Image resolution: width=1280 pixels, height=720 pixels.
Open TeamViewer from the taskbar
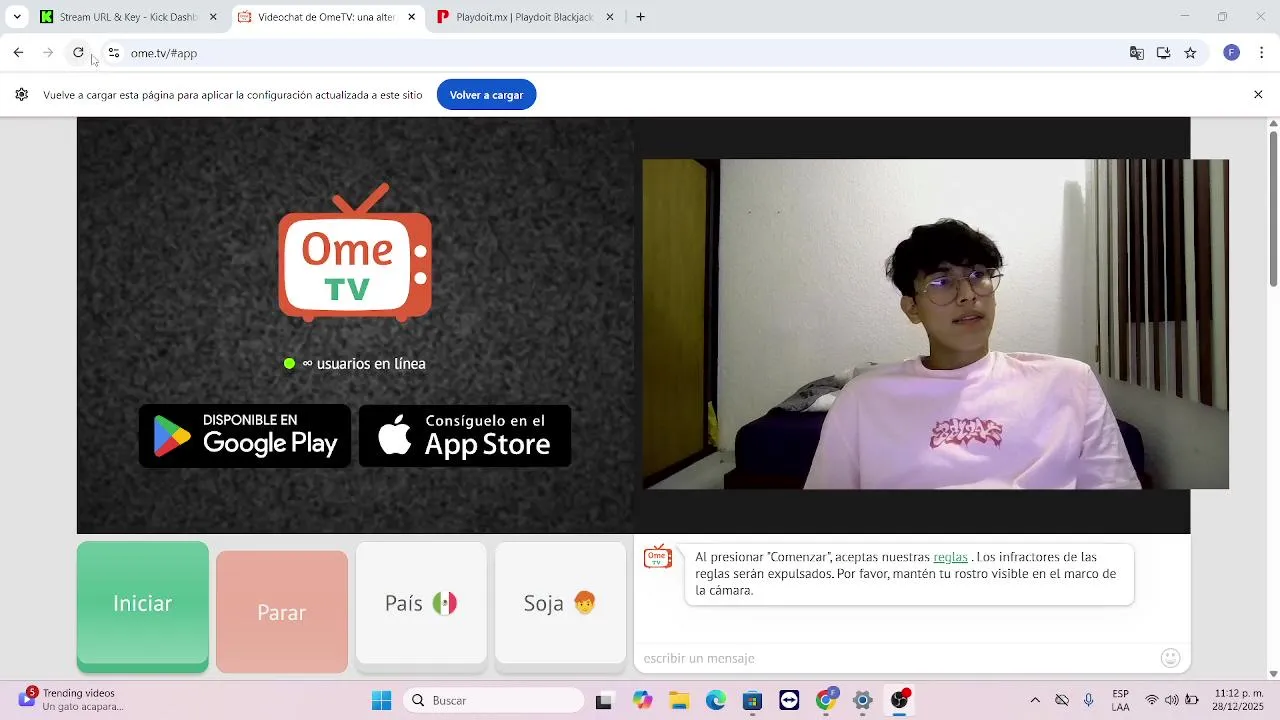789,701
